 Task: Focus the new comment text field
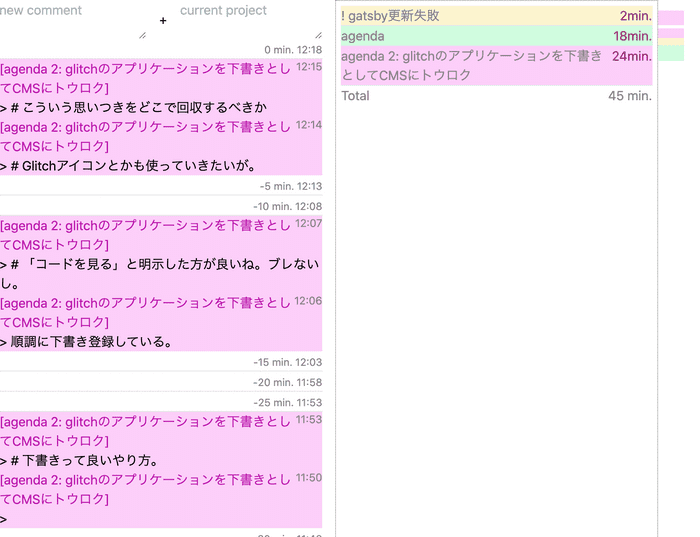[x=70, y=18]
